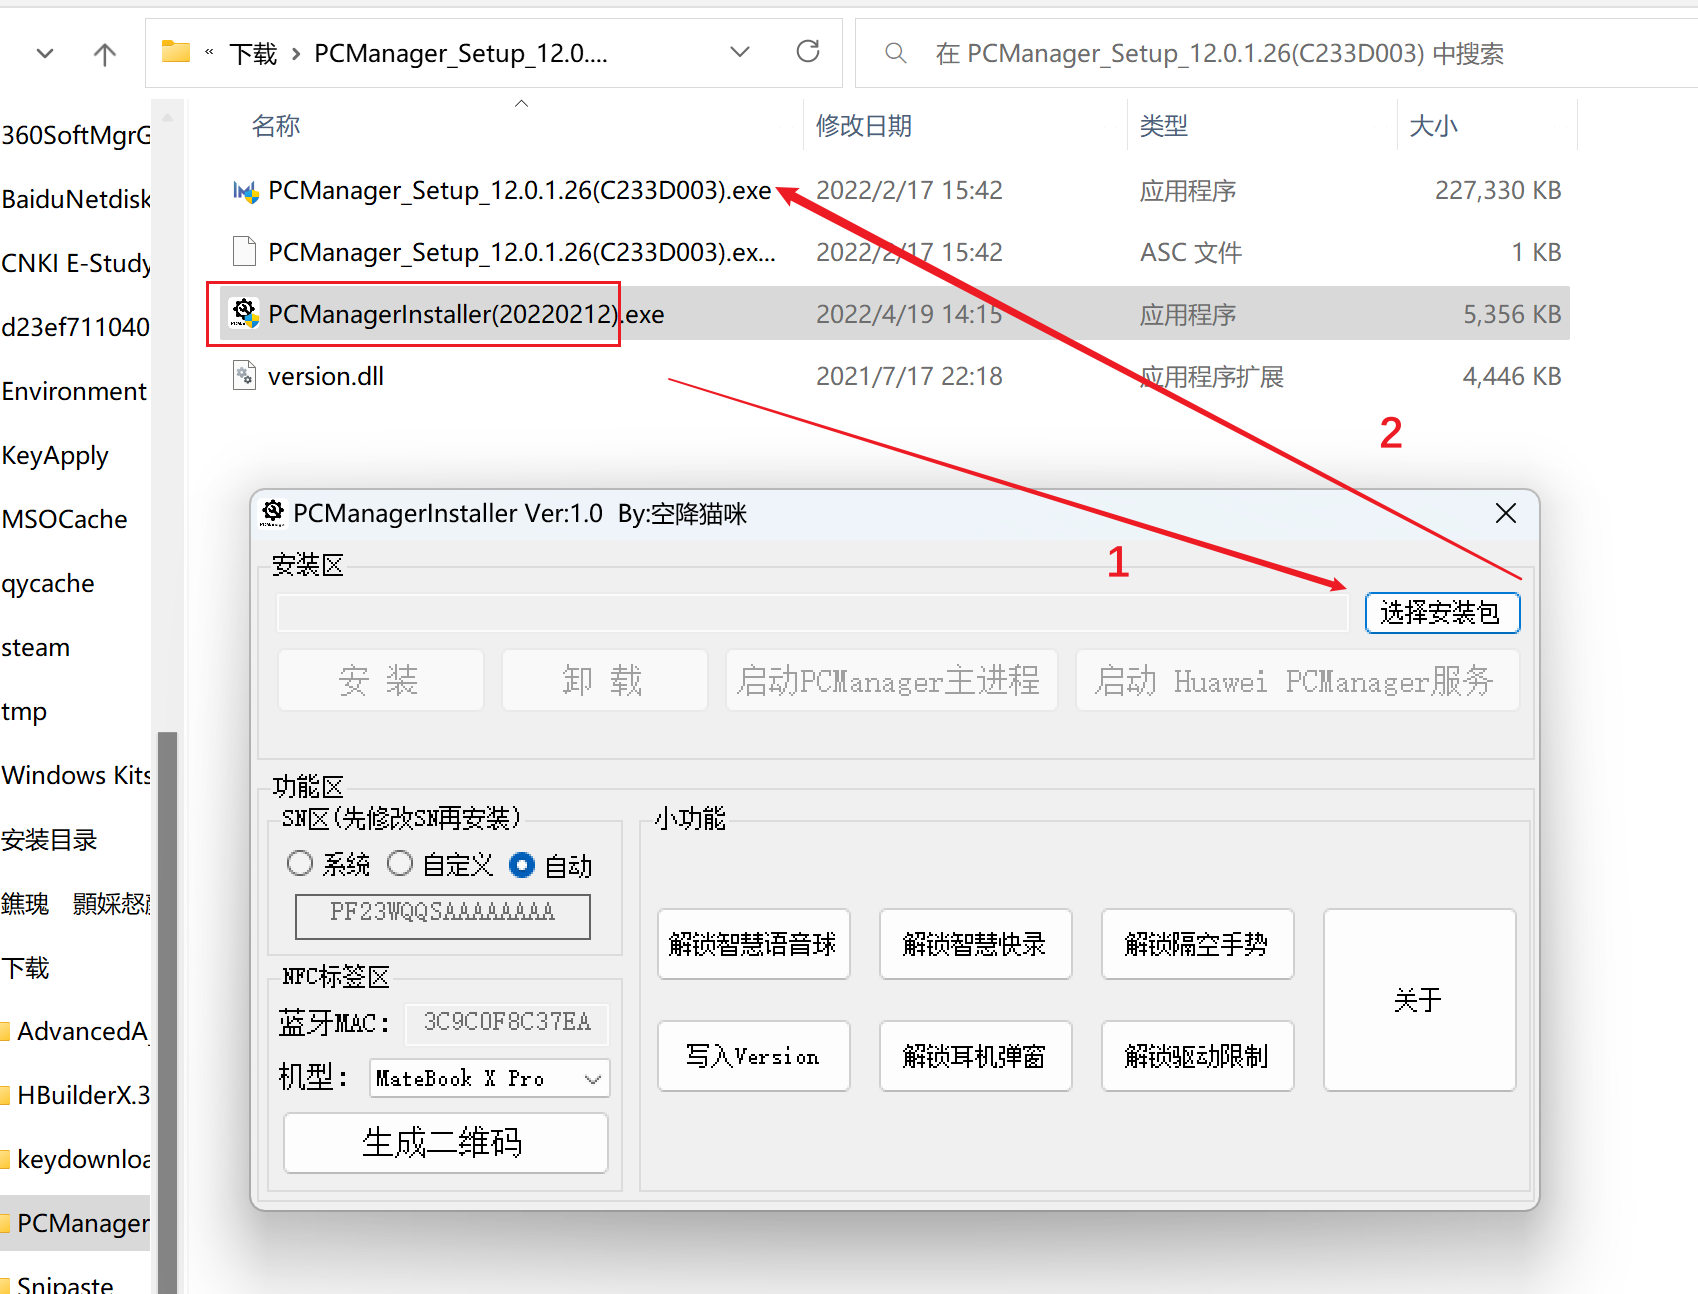The width and height of the screenshot is (1698, 1294).
Task: Sort files by 修改日期 column
Action: (864, 126)
